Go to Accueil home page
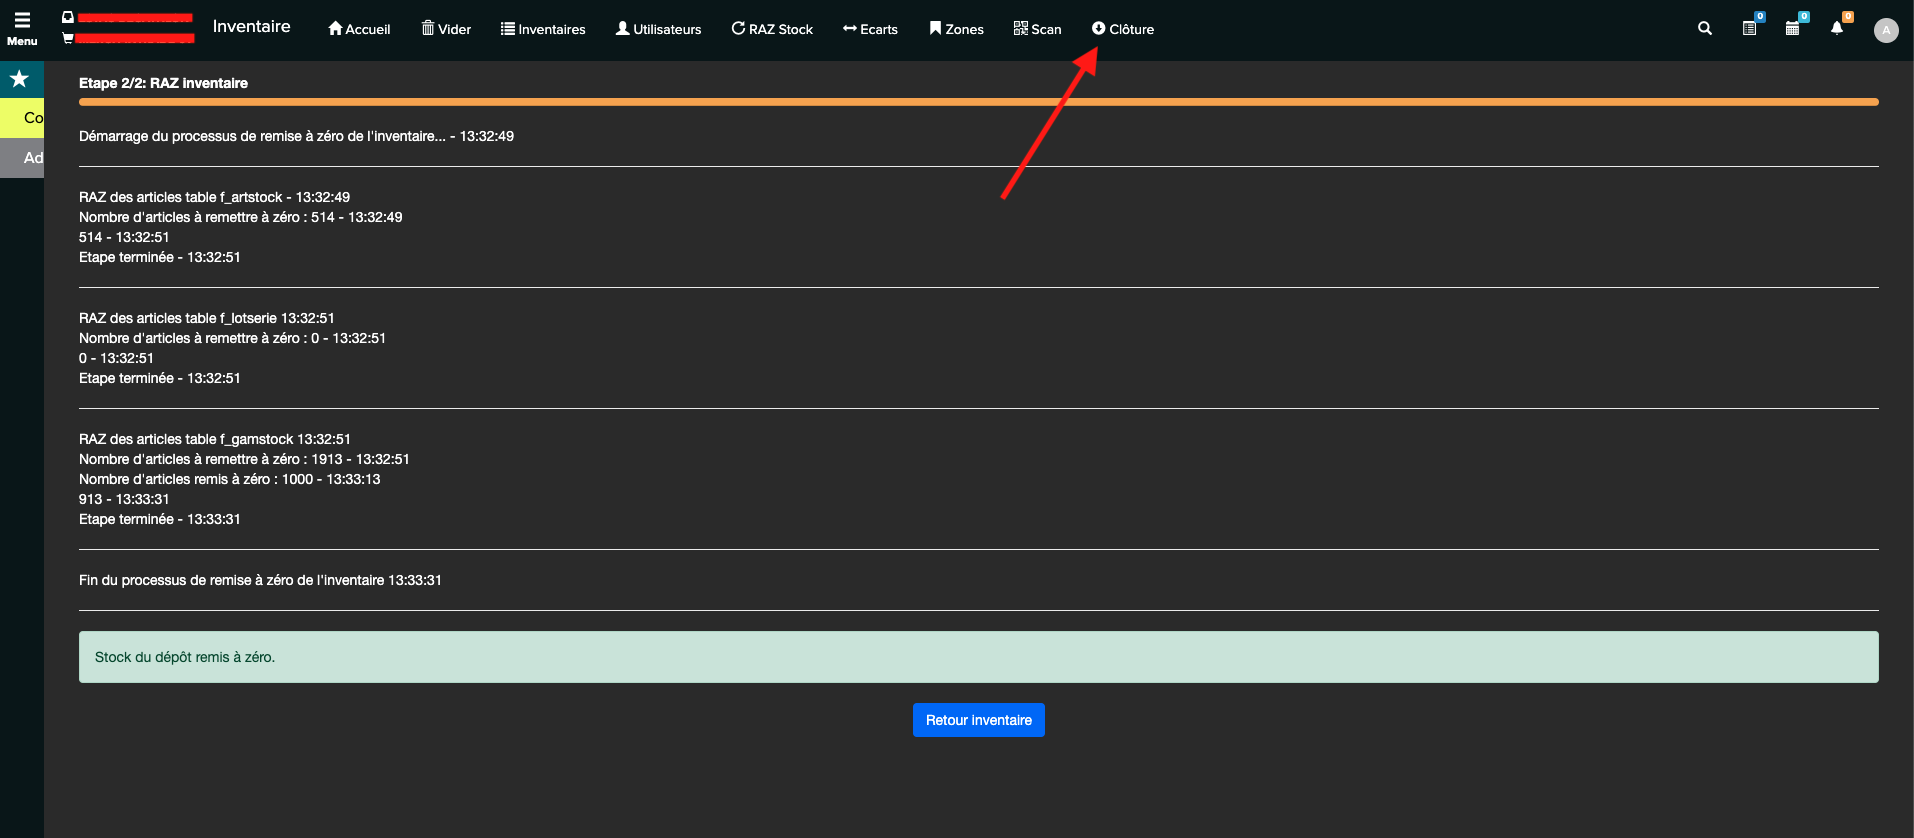Screen dimensions: 1914x838 point(359,29)
